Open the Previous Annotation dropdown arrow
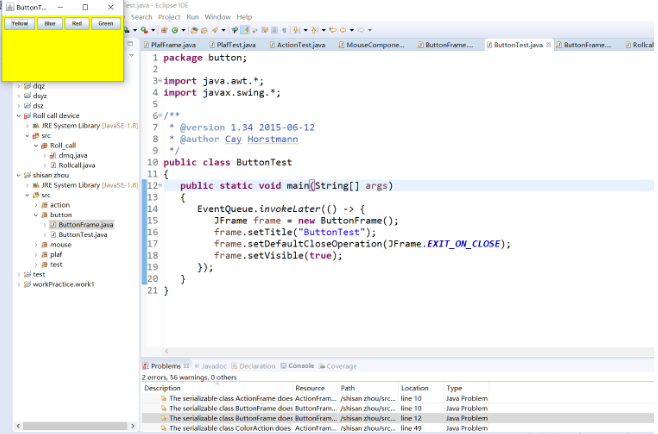 point(324,30)
